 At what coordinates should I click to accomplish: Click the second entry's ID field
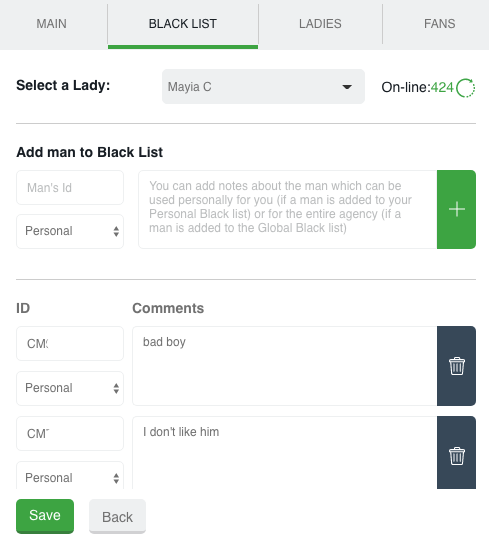click(70, 433)
